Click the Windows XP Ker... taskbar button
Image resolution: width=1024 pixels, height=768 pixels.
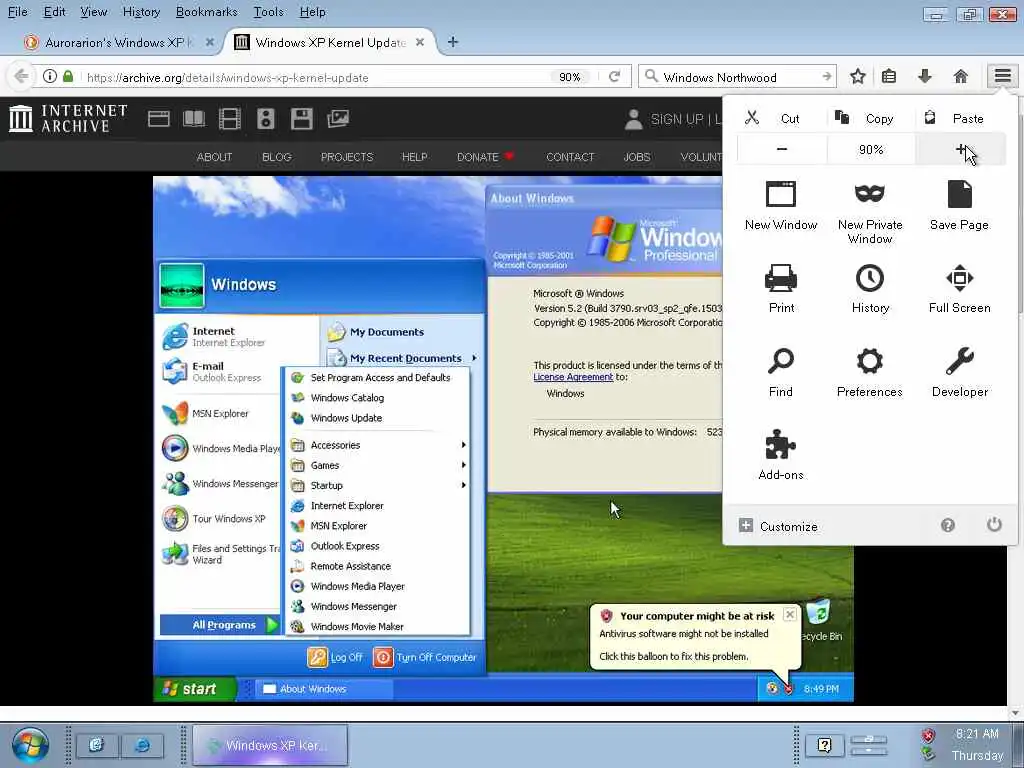point(270,745)
